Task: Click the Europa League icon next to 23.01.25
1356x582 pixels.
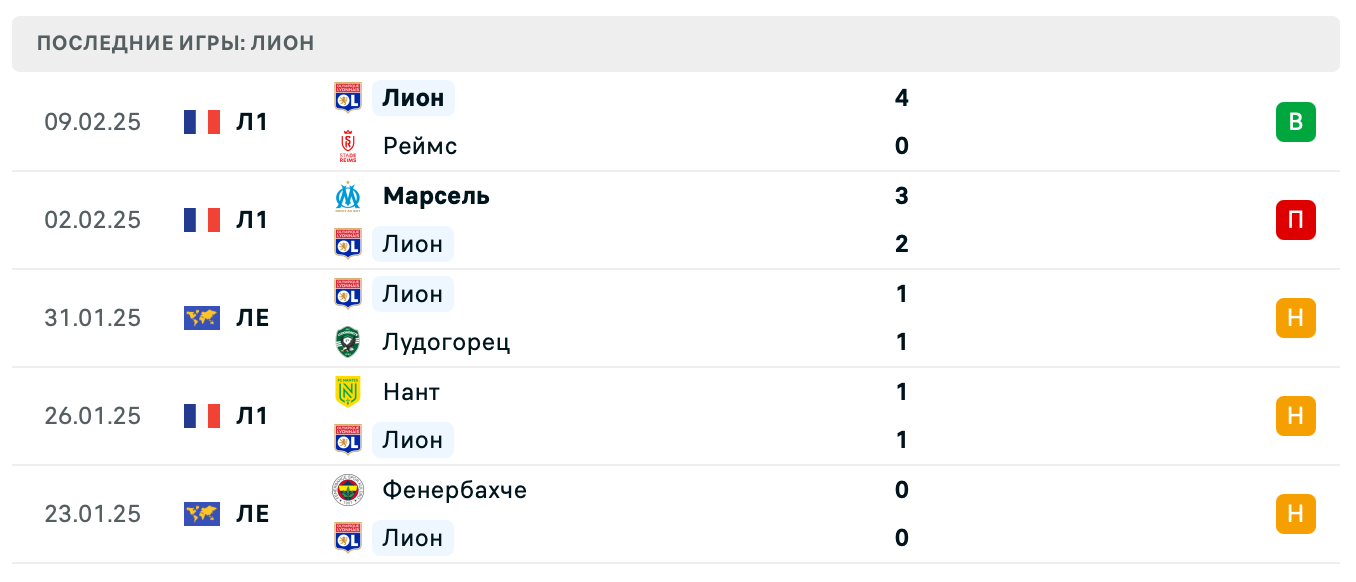Action: [203, 514]
